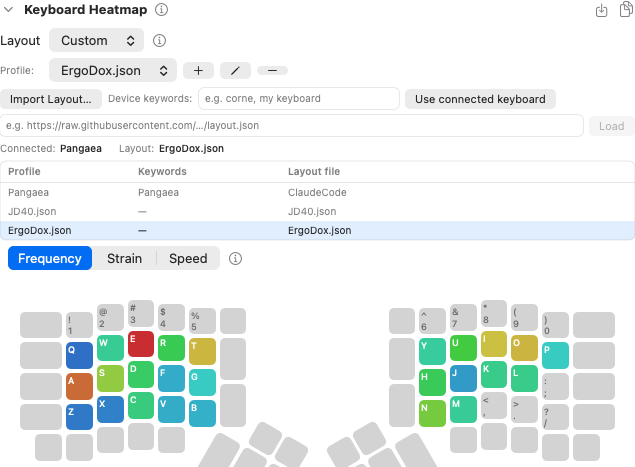Click the blue Q key
Screen dimensions: 635x467
[x=79, y=355]
